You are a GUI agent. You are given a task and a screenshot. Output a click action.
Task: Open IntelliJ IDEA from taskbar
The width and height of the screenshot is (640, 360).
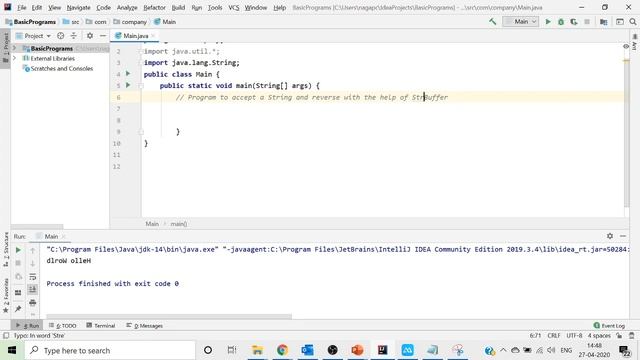pos(382,350)
